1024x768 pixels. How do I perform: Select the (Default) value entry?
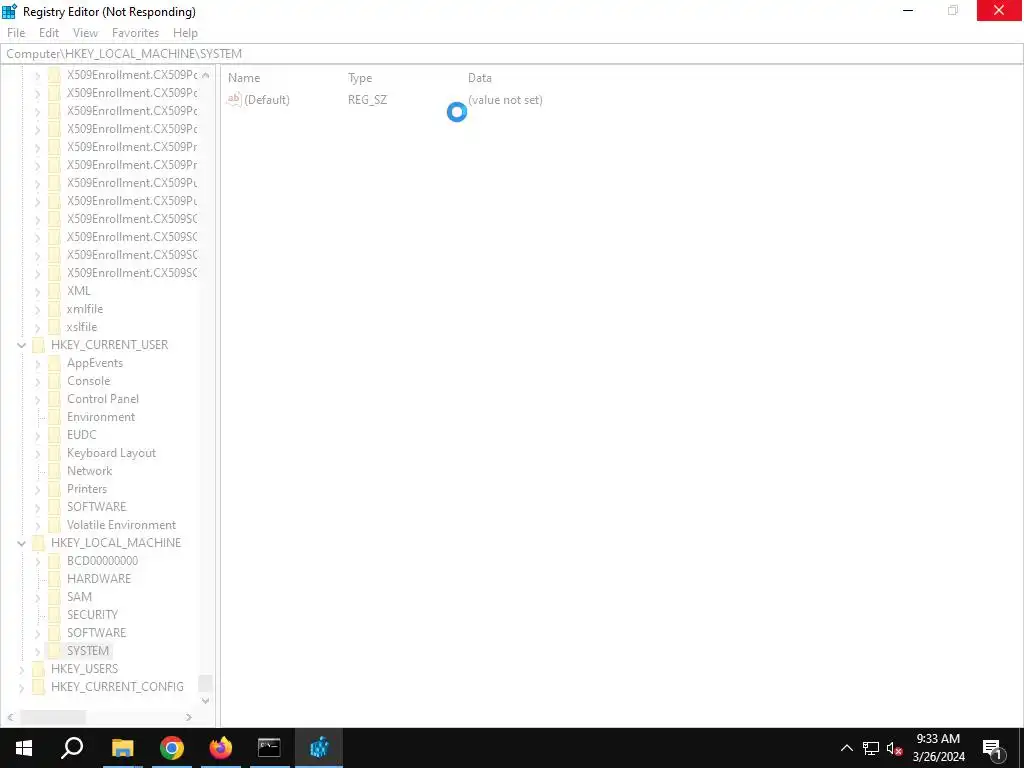pyautogui.click(x=266, y=100)
